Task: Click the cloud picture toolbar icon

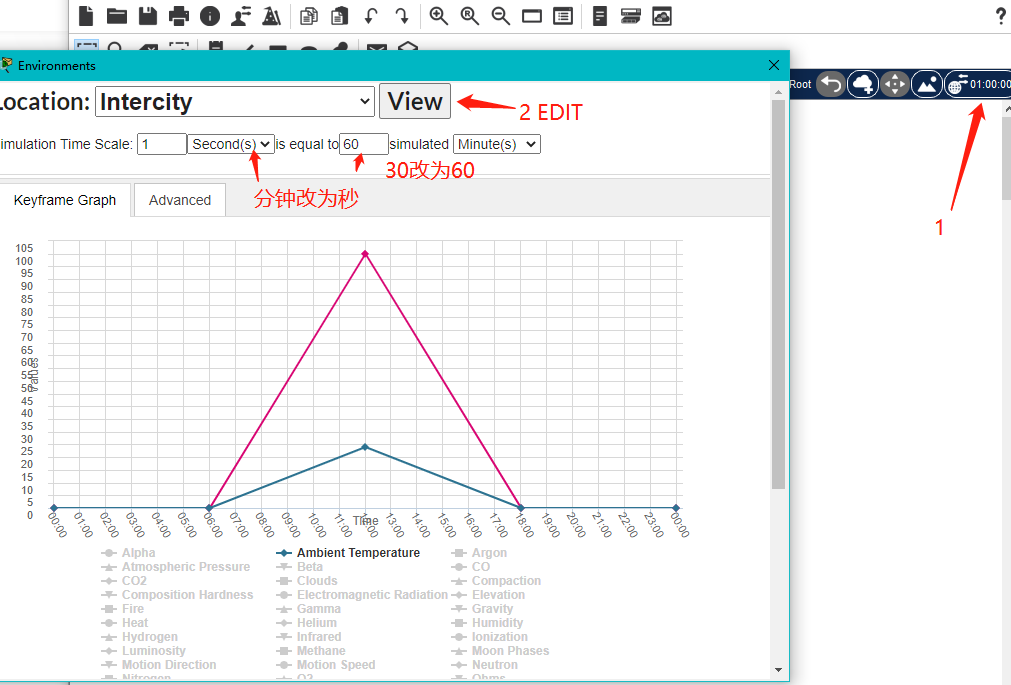Action: [x=662, y=15]
